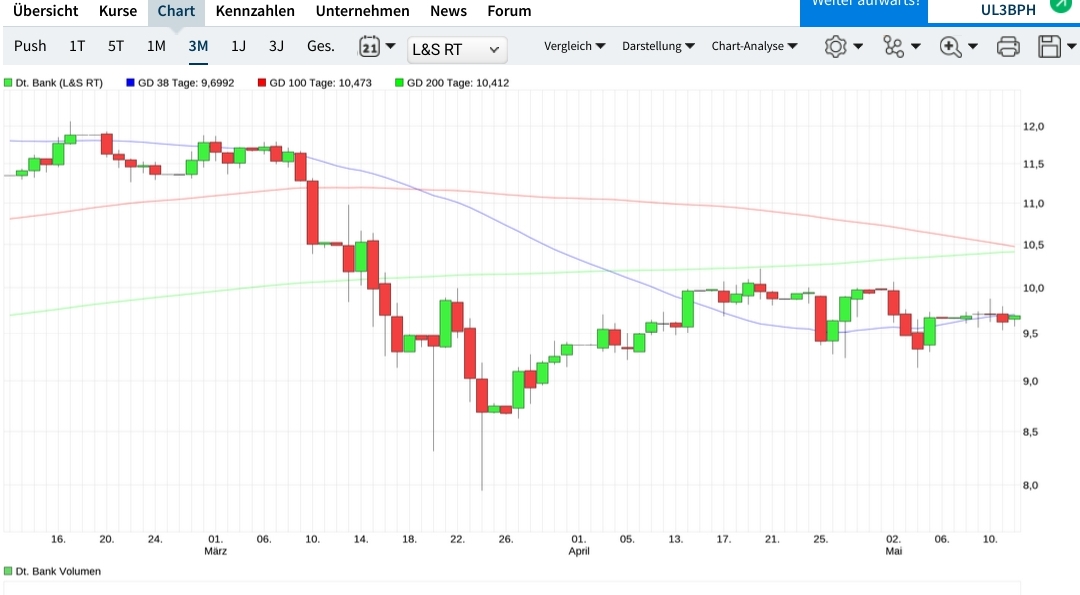This screenshot has width=1080, height=595.
Task: Open the calendar date range icon
Action: [369, 46]
